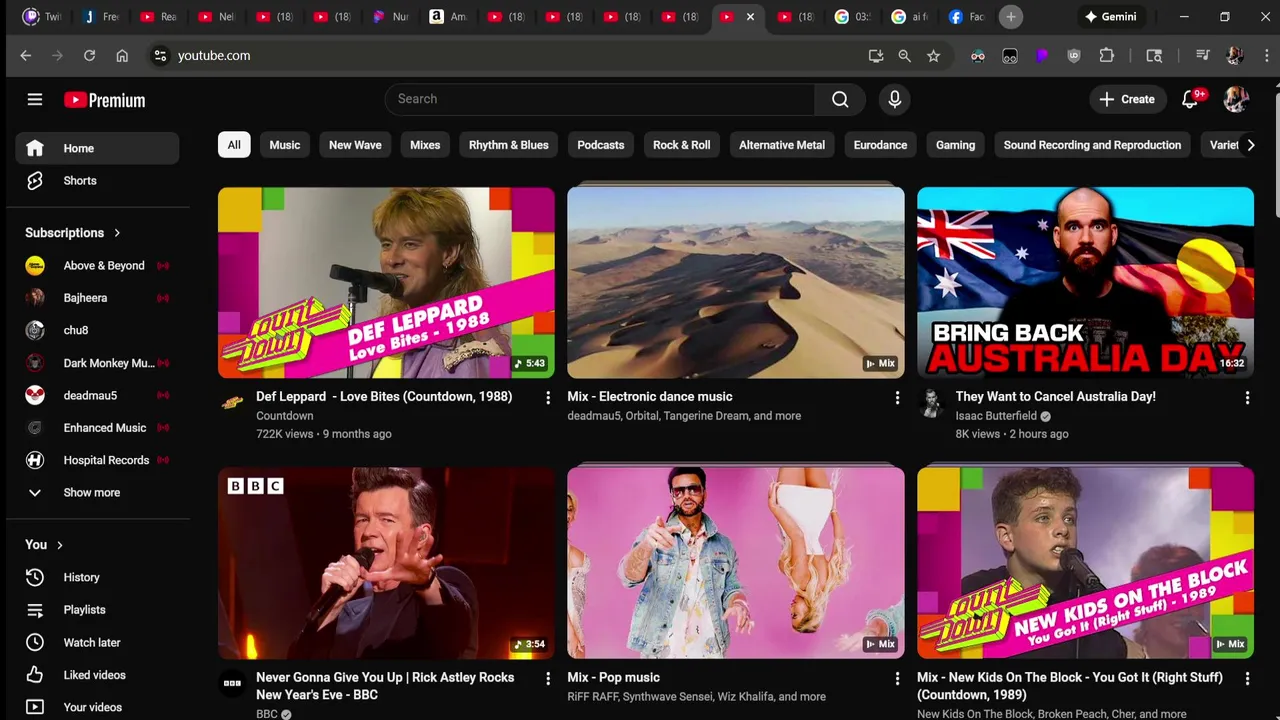Click the search magnifier button
The width and height of the screenshot is (1280, 720).
[840, 99]
